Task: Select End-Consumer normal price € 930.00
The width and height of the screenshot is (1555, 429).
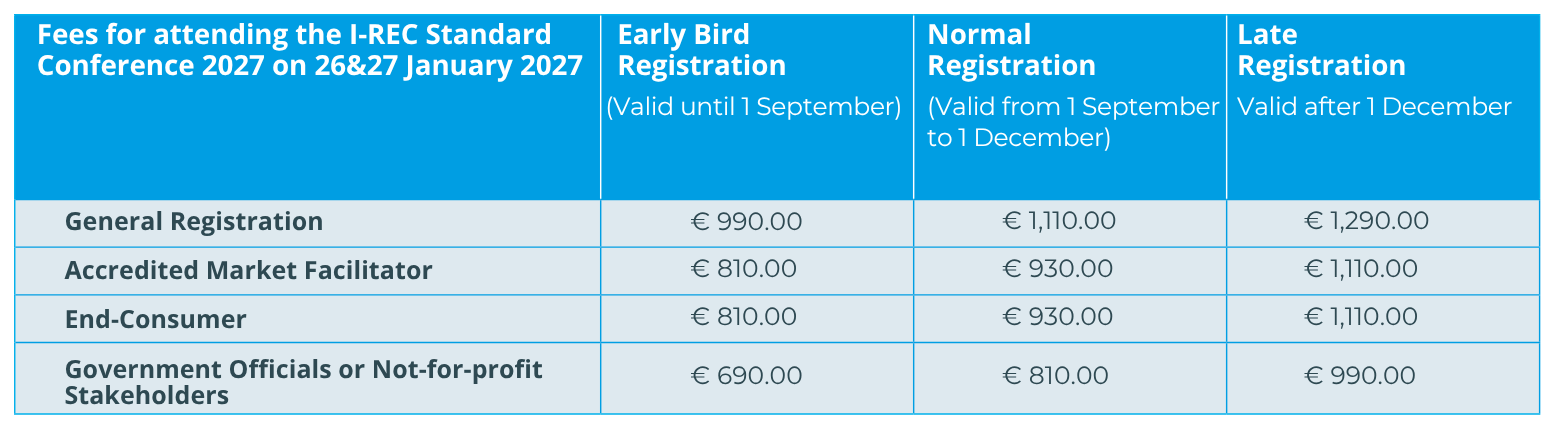Action: (1057, 317)
